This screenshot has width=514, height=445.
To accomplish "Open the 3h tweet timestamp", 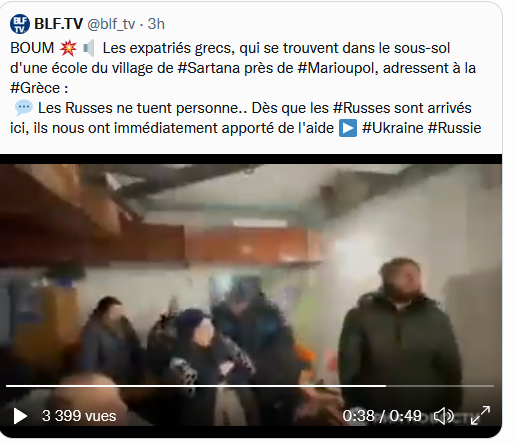I will [x=156, y=24].
